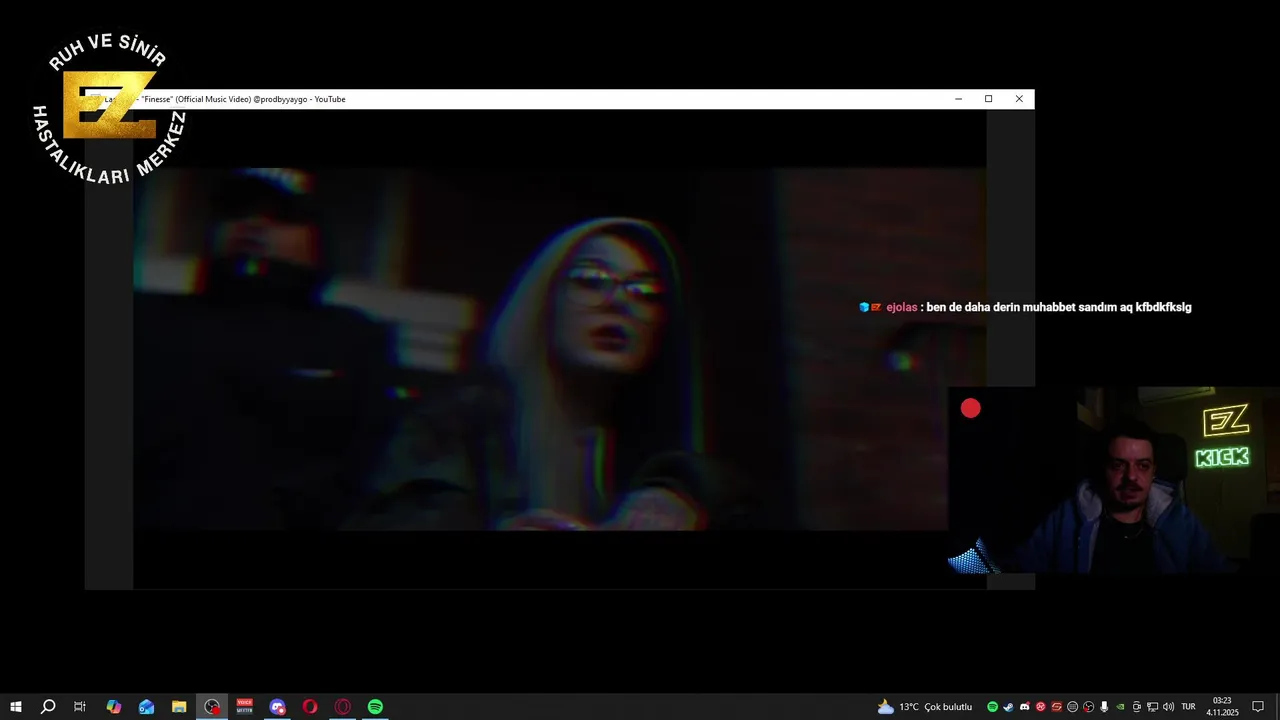Image resolution: width=1280 pixels, height=720 pixels.
Task: Switch to OBS Studio taskbar icon
Action: [x=212, y=707]
